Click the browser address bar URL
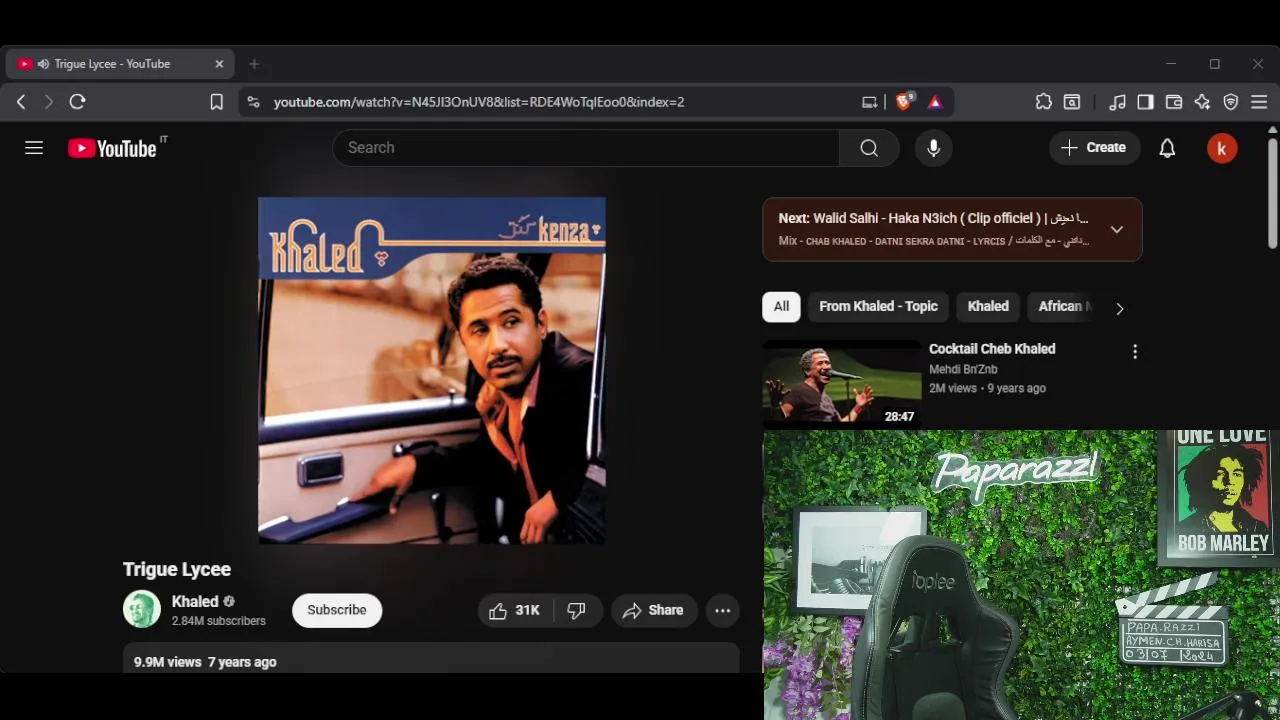The width and height of the screenshot is (1280, 720). (x=479, y=102)
